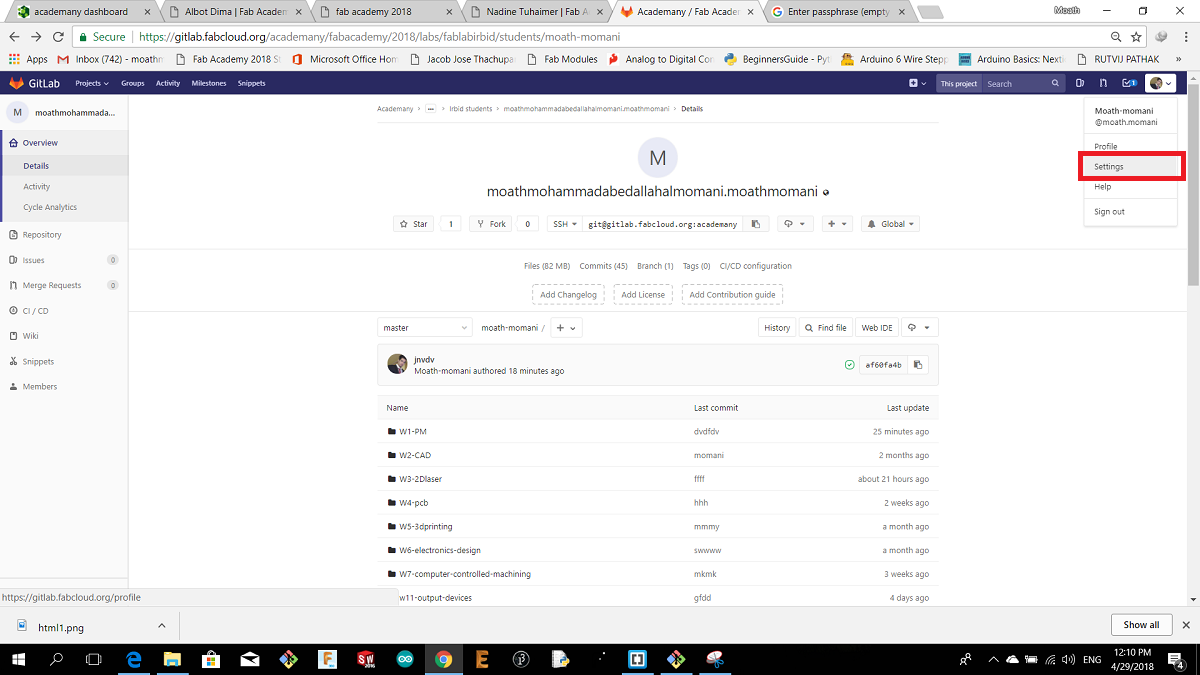
Task: Open Snippets from the top navigation
Action: click(252, 83)
